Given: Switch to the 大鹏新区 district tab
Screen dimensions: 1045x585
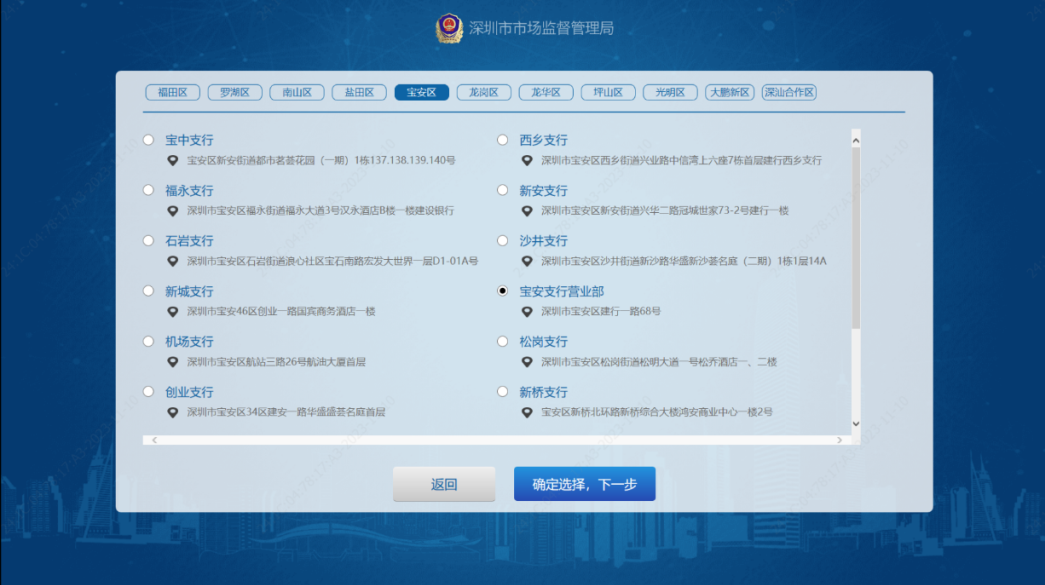Looking at the screenshot, I should [x=730, y=93].
